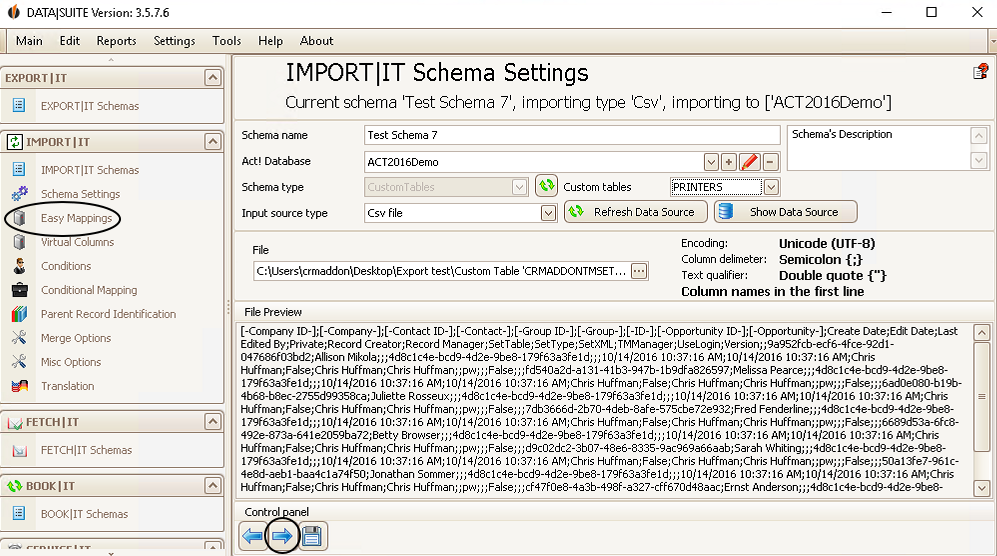Click the add database plus icon
The width and height of the screenshot is (997, 556).
[729, 162]
